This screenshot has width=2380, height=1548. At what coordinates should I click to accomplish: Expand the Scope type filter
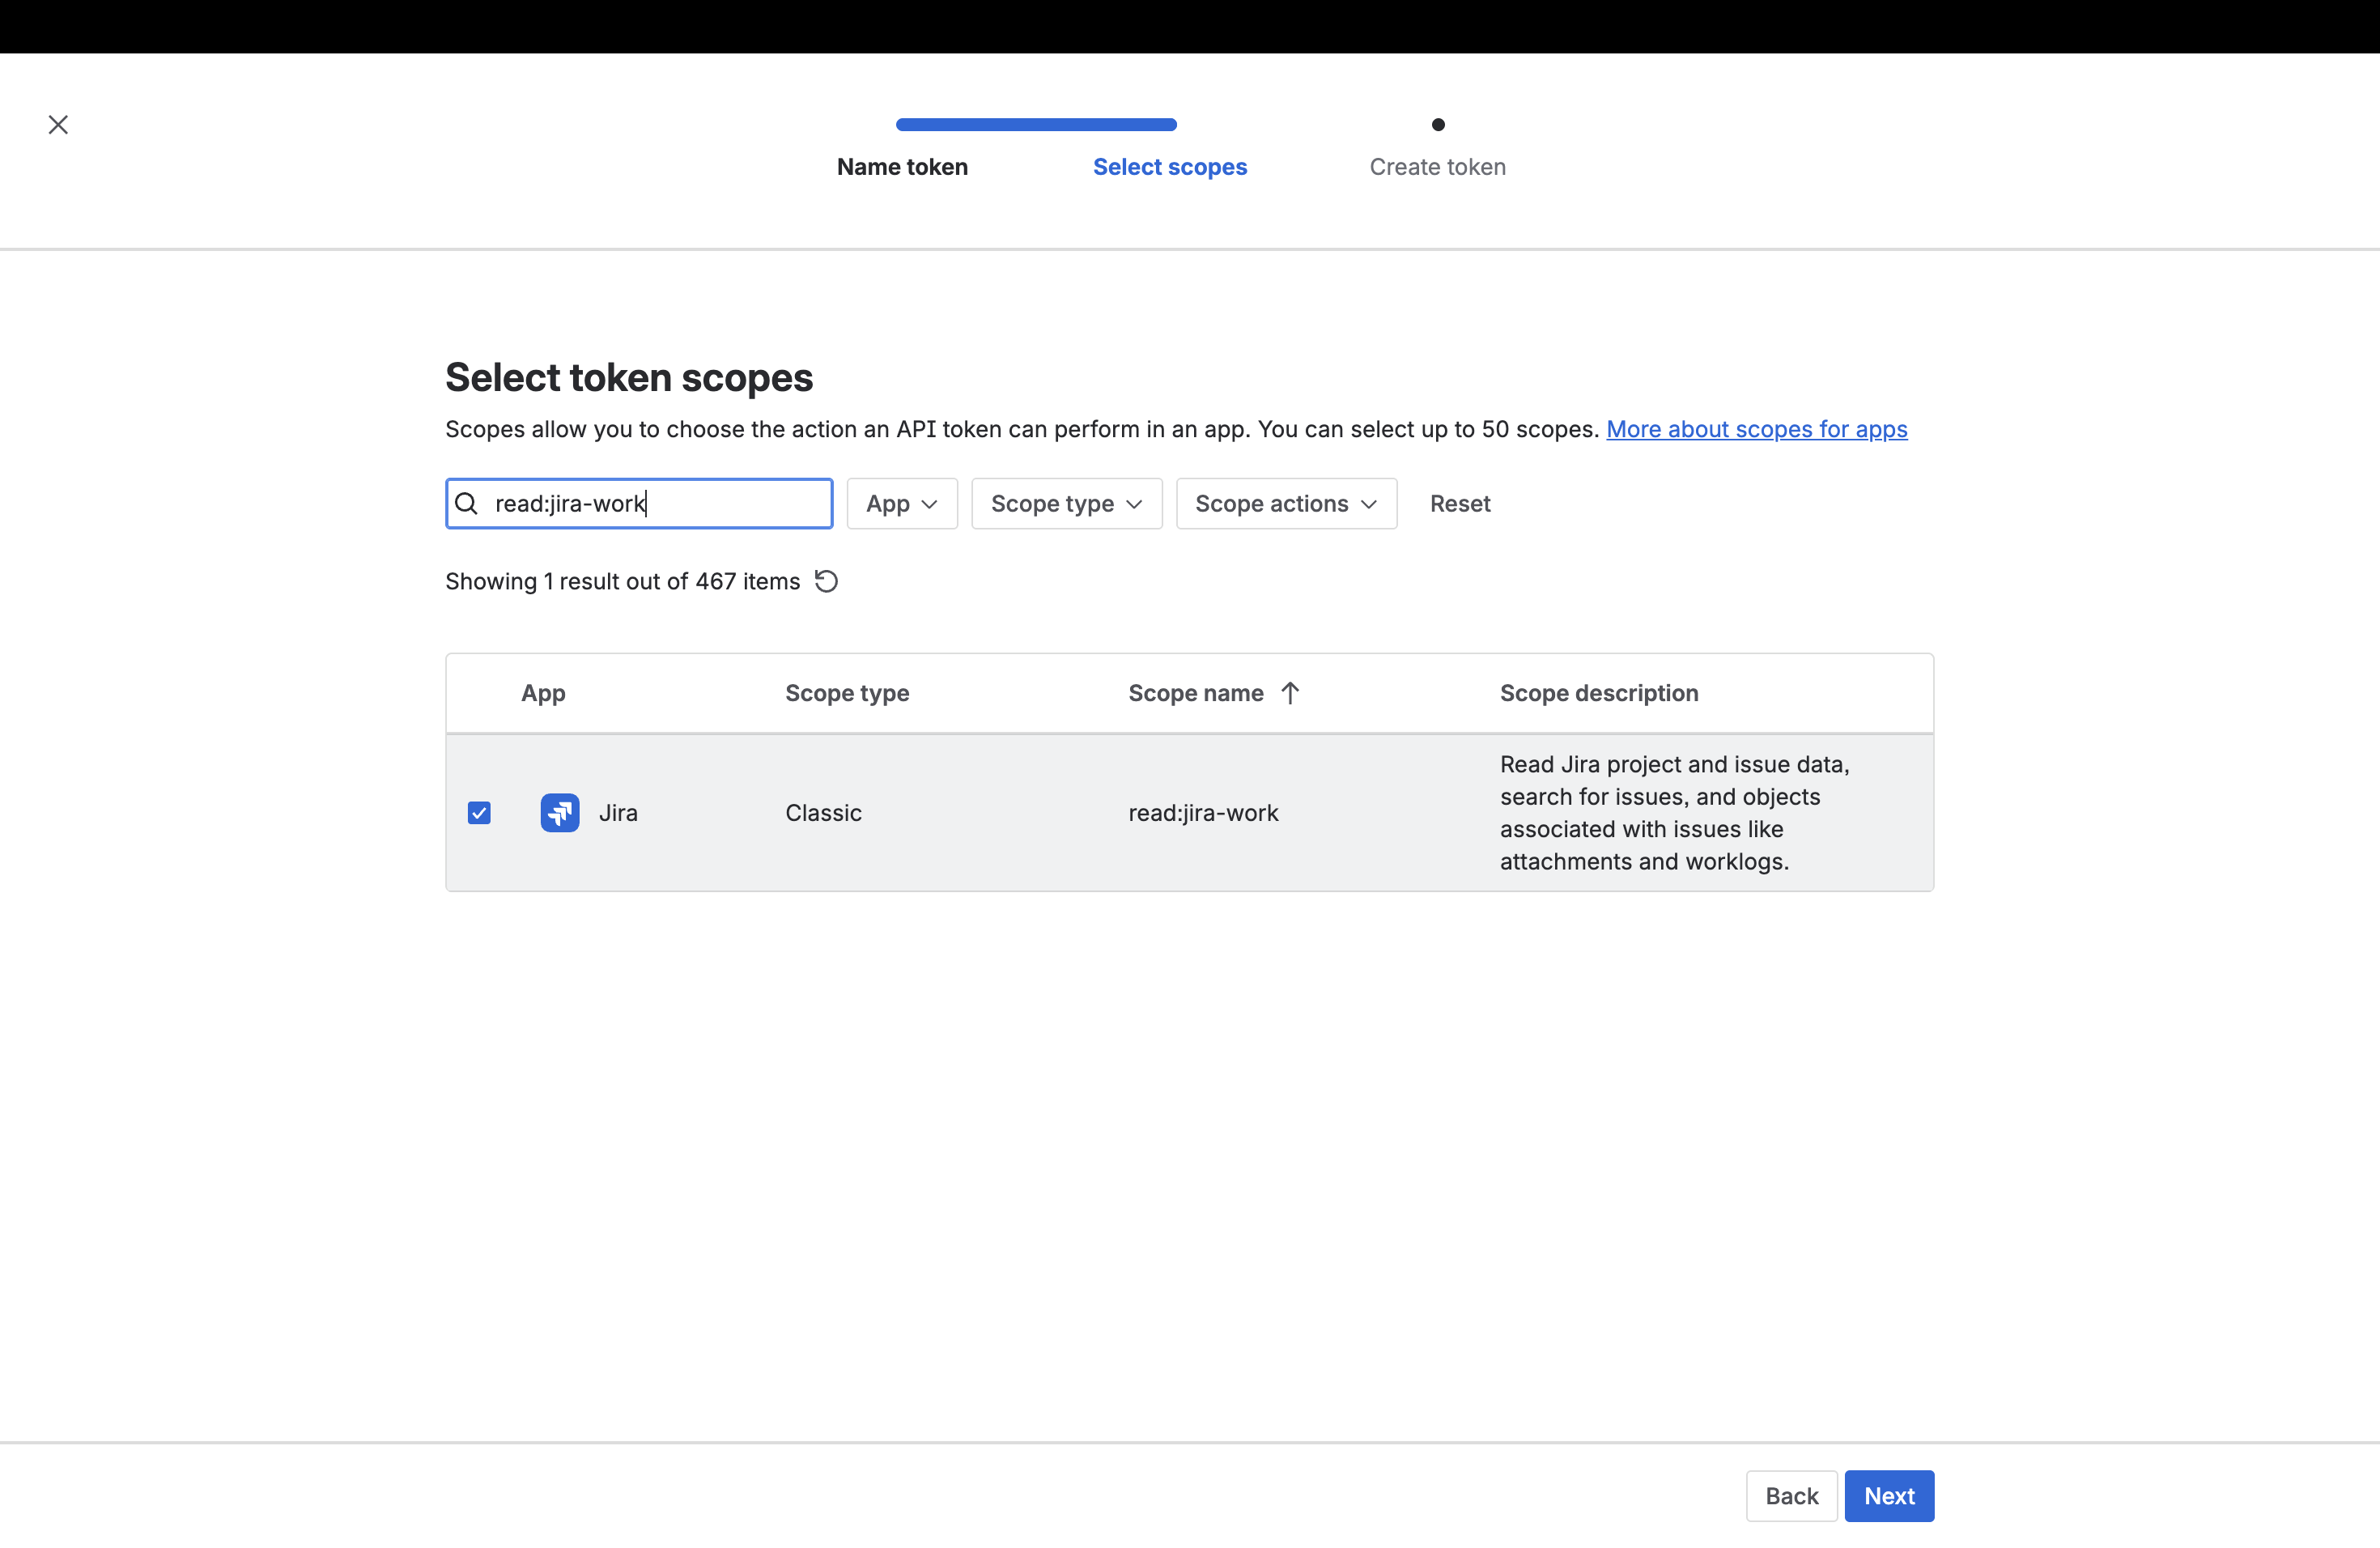click(x=1066, y=503)
